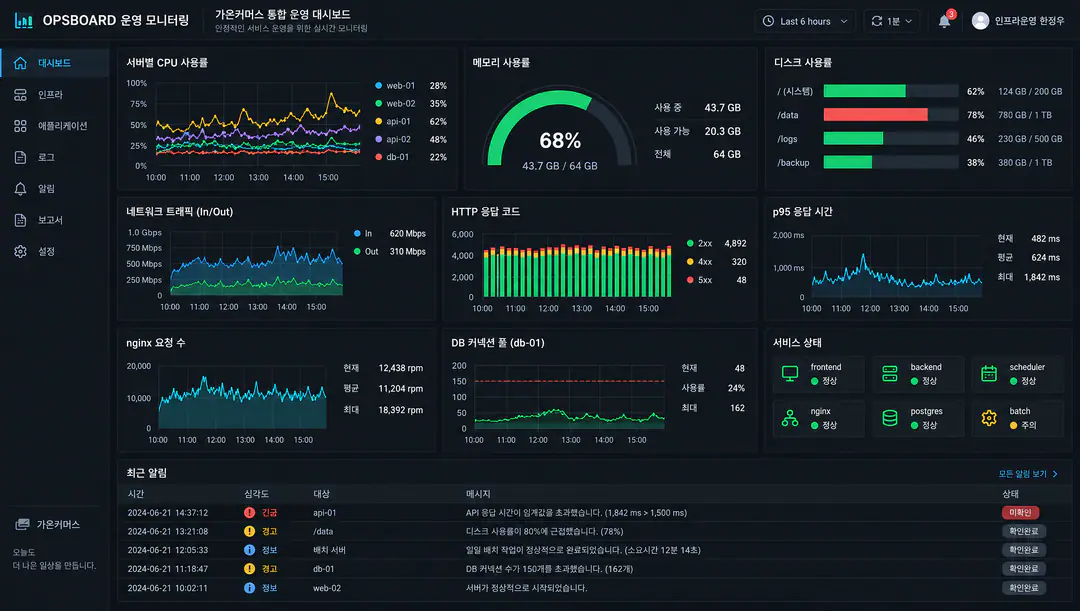1080x611 pixels.
Task: Click the 시간 column header in alerts table
Action: tap(136, 494)
